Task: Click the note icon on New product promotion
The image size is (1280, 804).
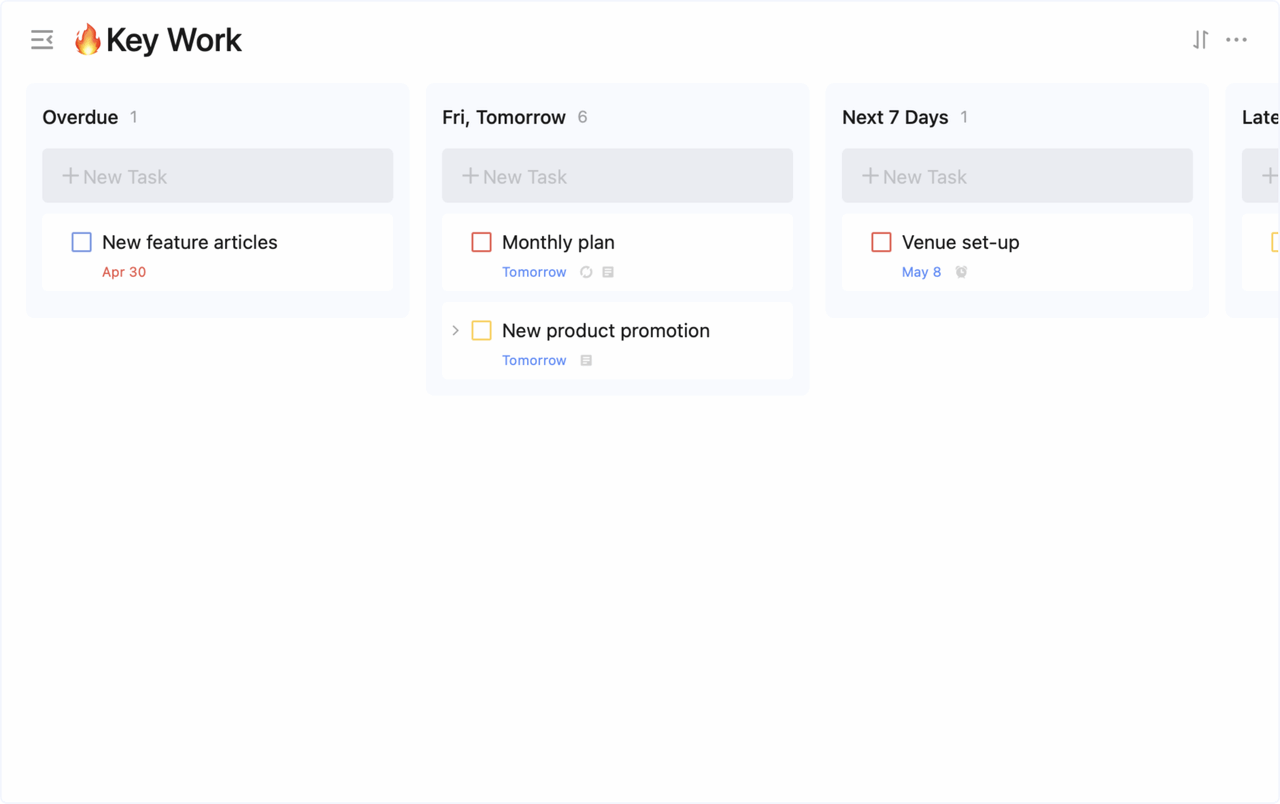Action: [587, 360]
